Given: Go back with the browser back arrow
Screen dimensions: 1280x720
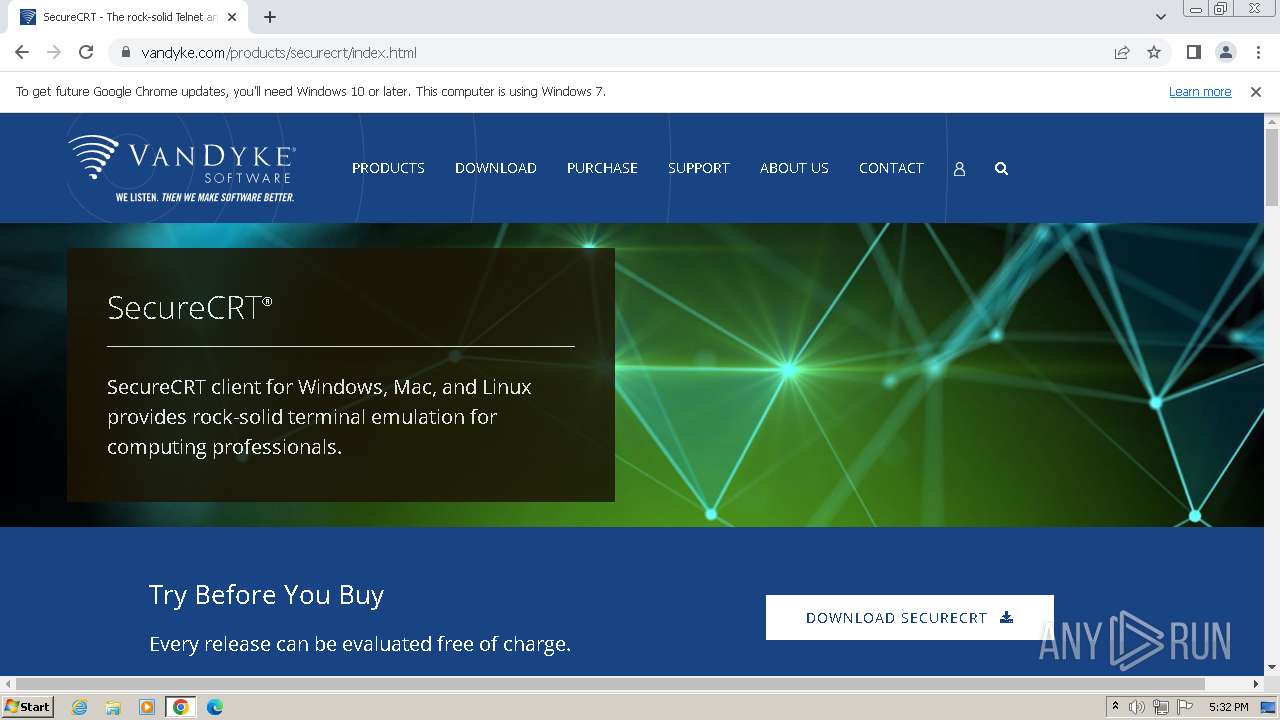Looking at the screenshot, I should pyautogui.click(x=22, y=52).
